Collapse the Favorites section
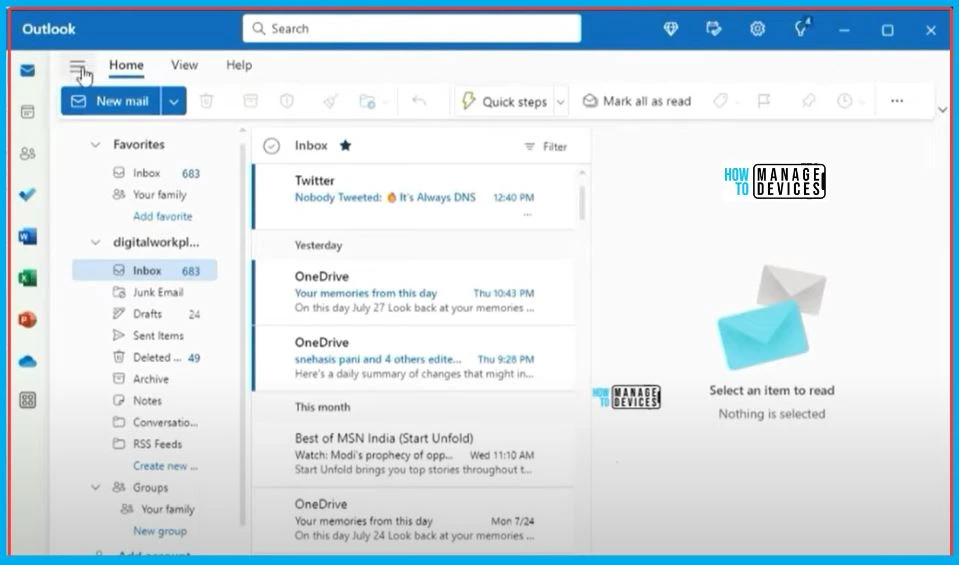This screenshot has height=565, width=959. (x=95, y=145)
